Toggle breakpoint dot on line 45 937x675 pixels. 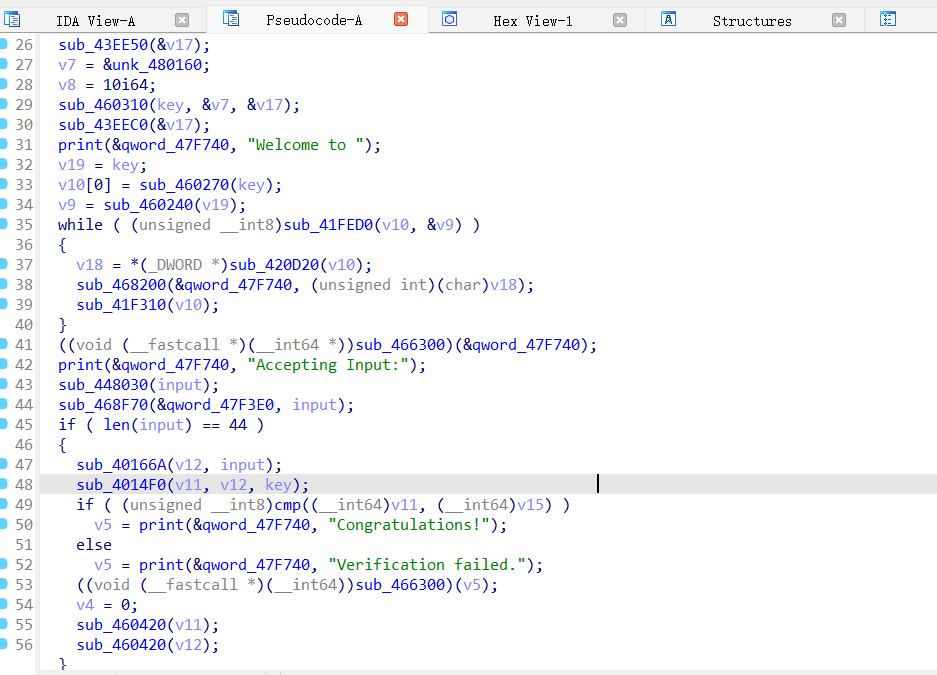(4, 424)
